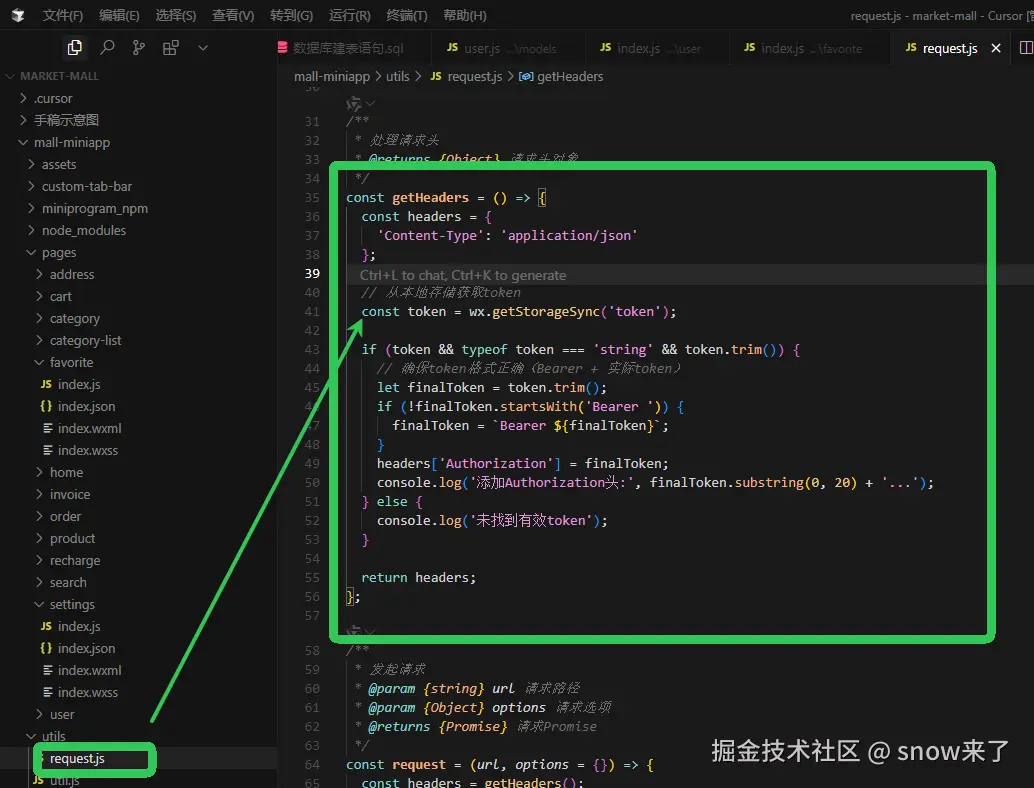Open the 选择(S) menu

(175, 15)
